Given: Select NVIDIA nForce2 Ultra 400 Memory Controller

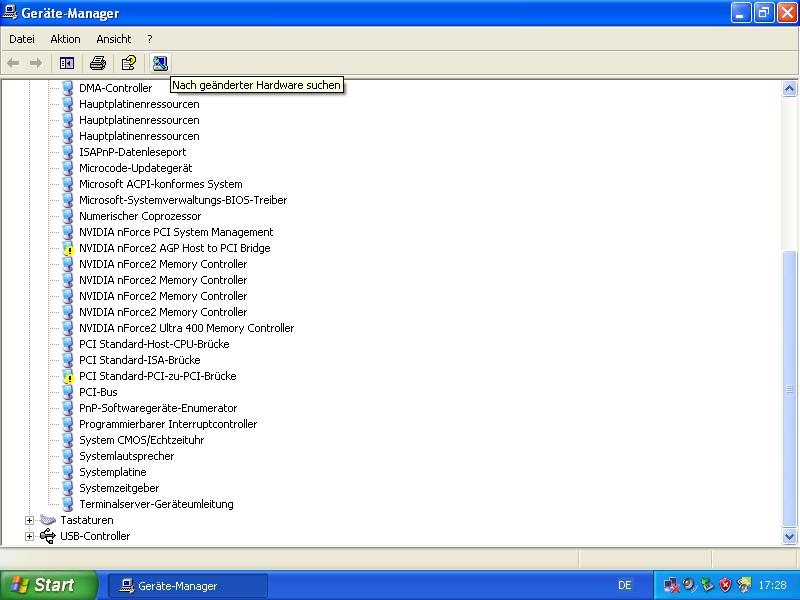Looking at the screenshot, I should click(186, 328).
